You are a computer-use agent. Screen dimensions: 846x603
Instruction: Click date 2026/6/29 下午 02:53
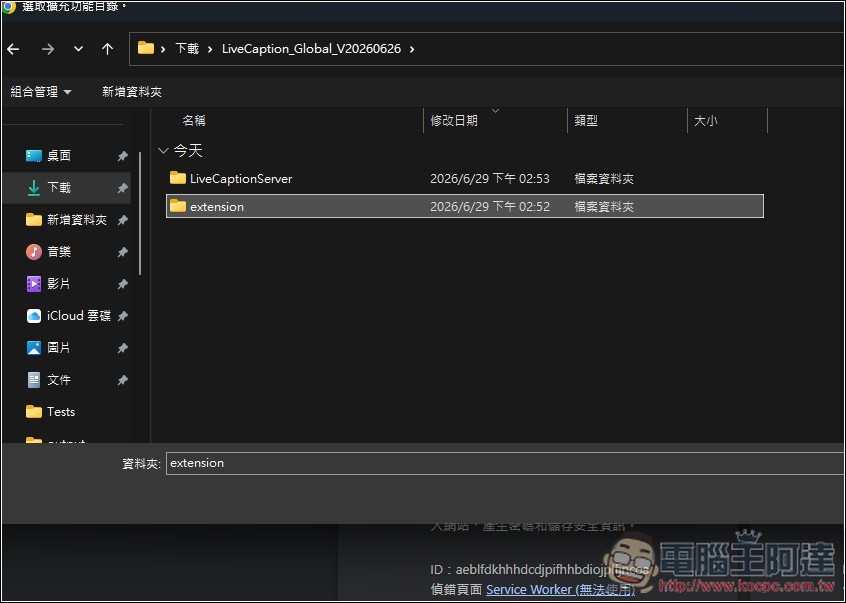tap(490, 179)
